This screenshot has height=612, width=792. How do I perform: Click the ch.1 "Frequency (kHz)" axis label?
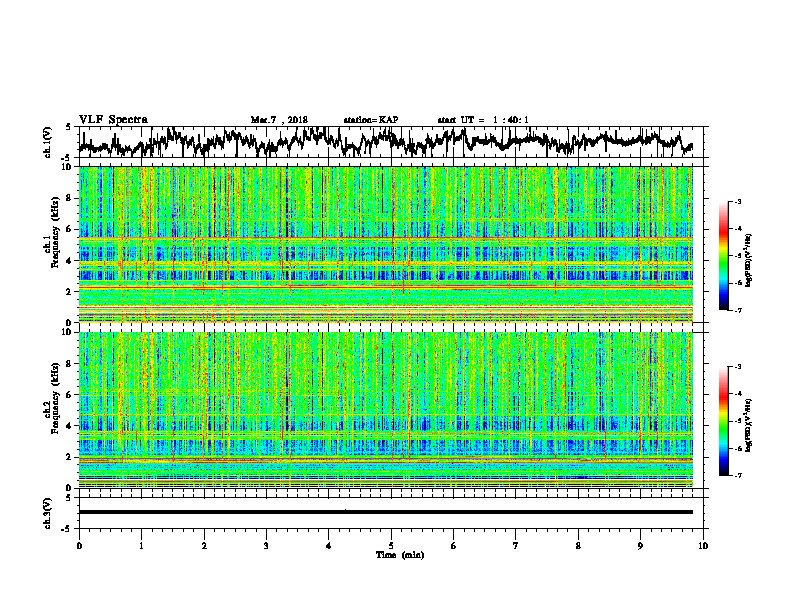point(55,232)
